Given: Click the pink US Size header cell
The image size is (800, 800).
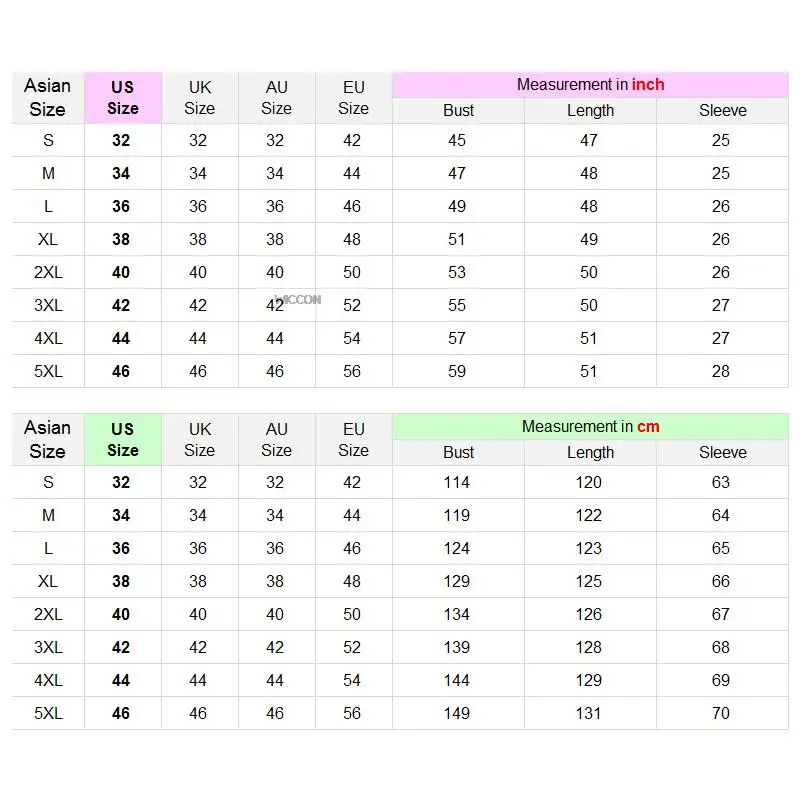Looking at the screenshot, I should 122,97.
